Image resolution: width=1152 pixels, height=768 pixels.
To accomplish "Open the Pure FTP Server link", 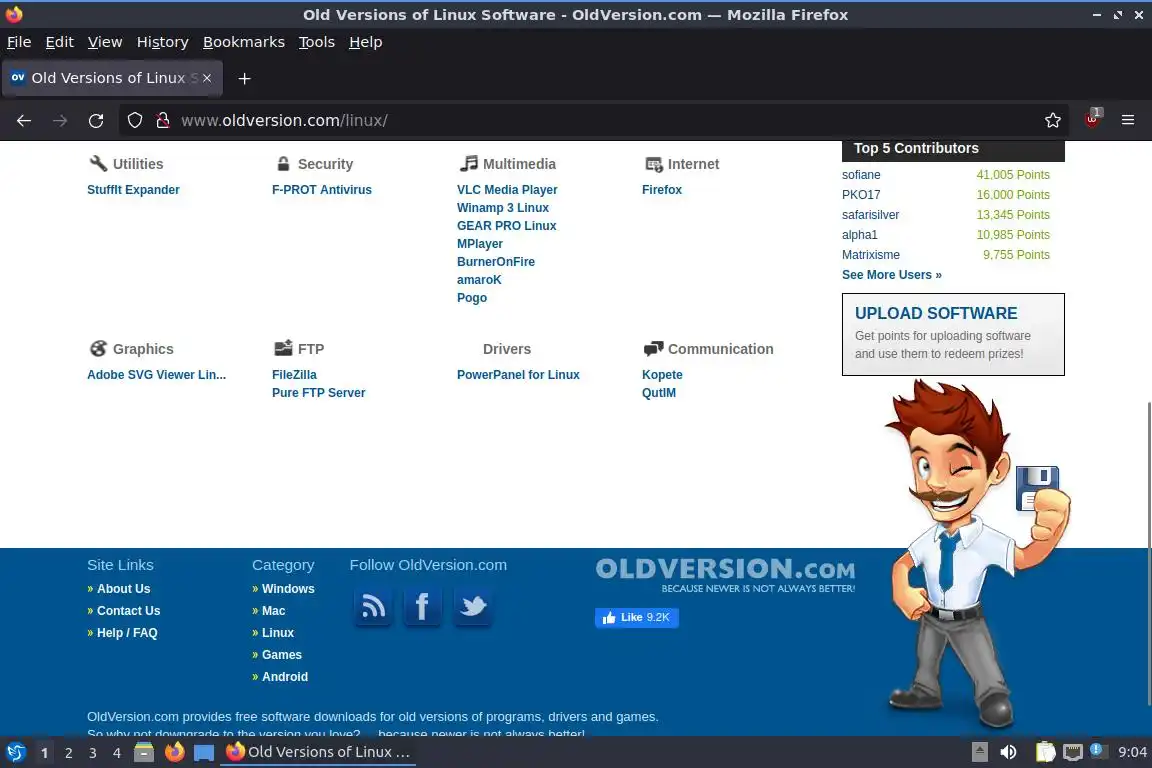I will 318,392.
